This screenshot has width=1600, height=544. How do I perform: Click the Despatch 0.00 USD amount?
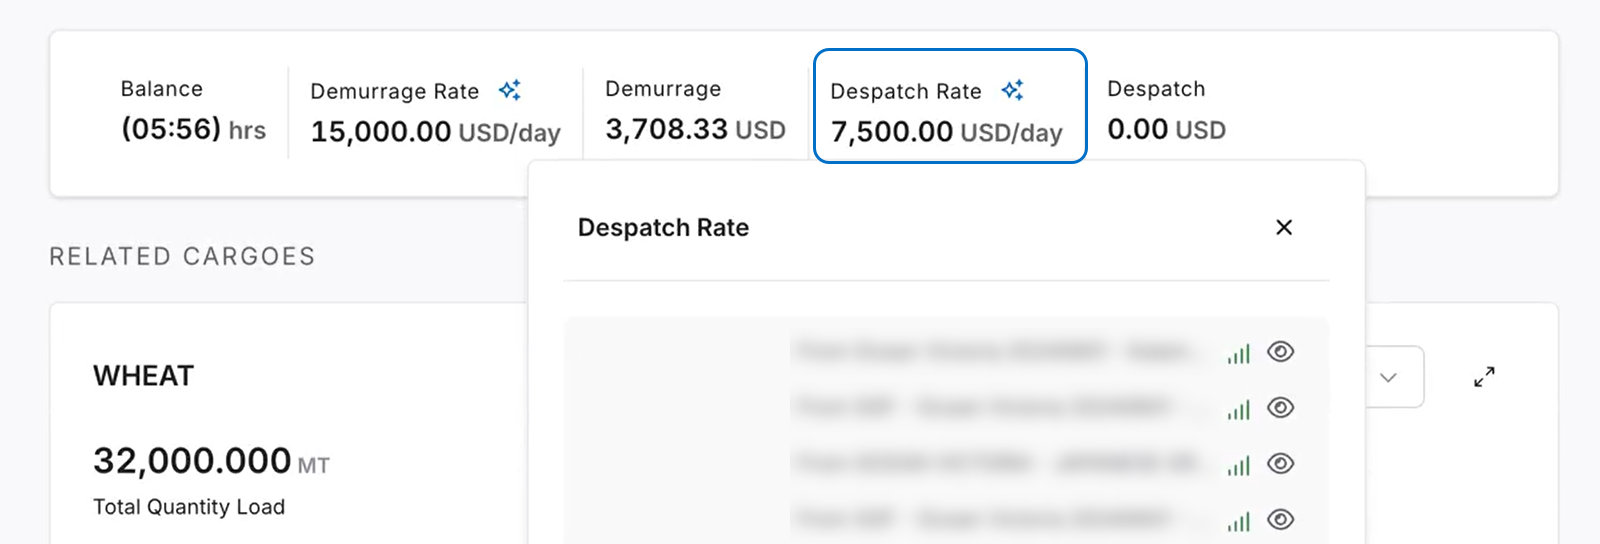(1166, 129)
